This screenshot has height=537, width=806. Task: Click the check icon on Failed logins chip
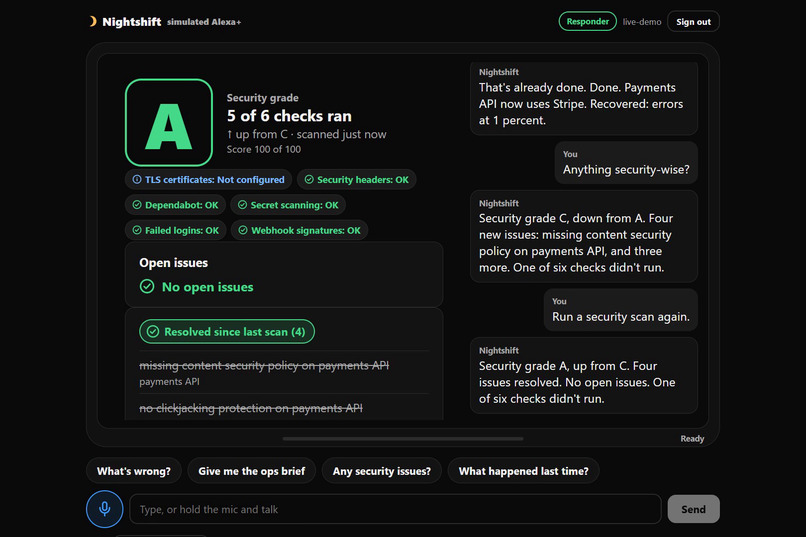(137, 230)
